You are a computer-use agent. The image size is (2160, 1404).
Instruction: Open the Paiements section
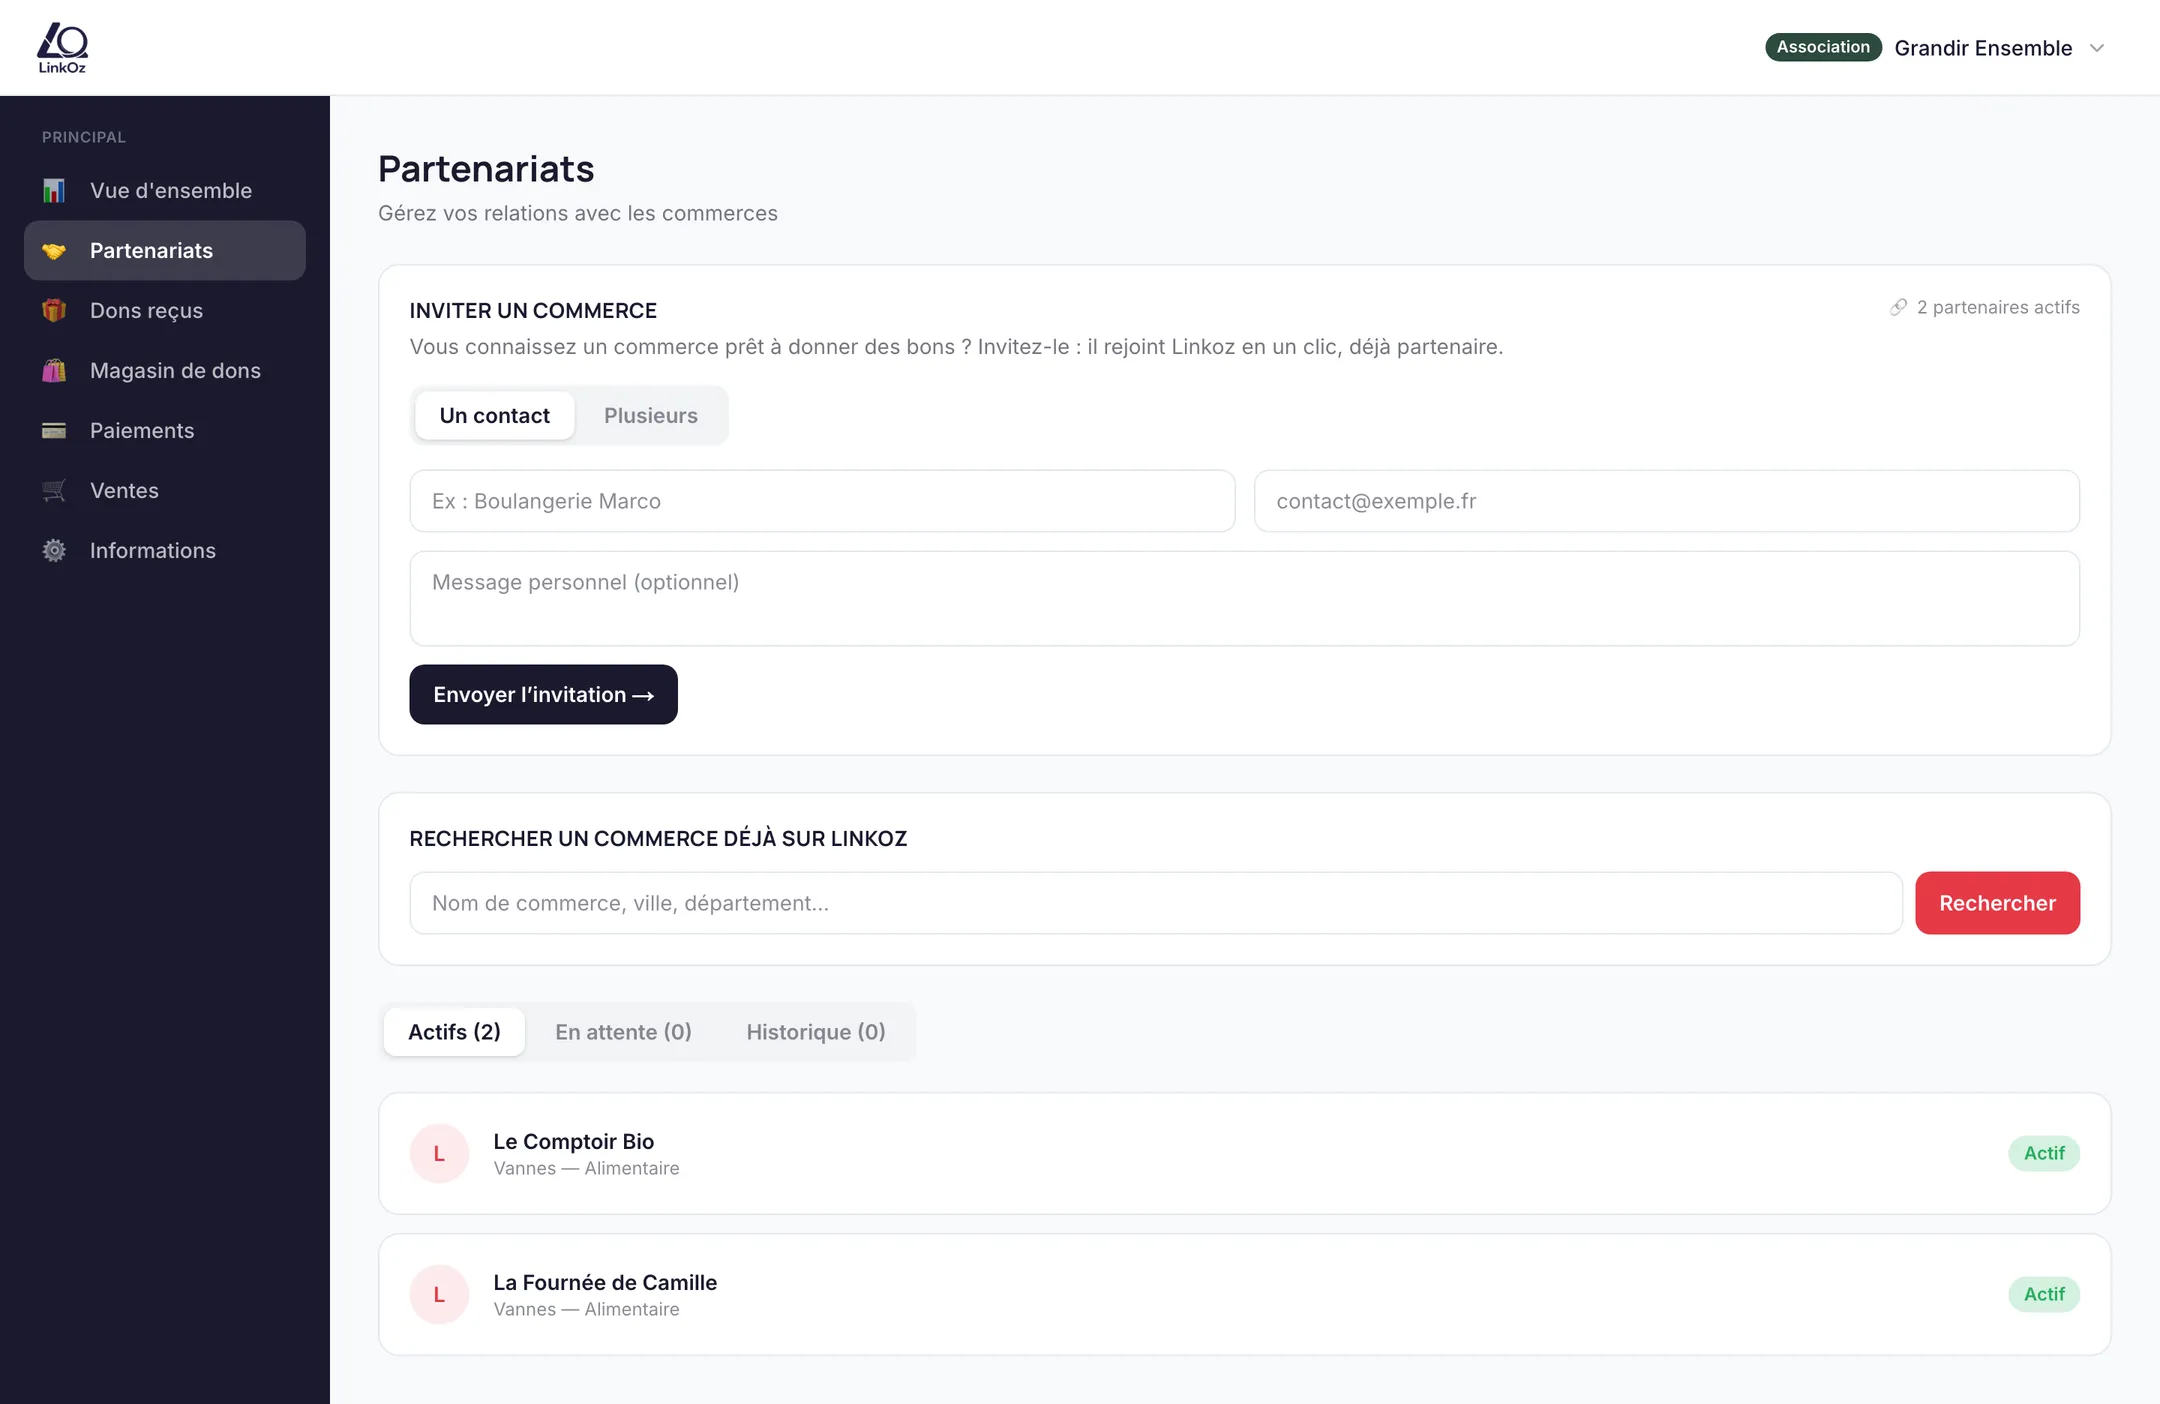(x=165, y=430)
